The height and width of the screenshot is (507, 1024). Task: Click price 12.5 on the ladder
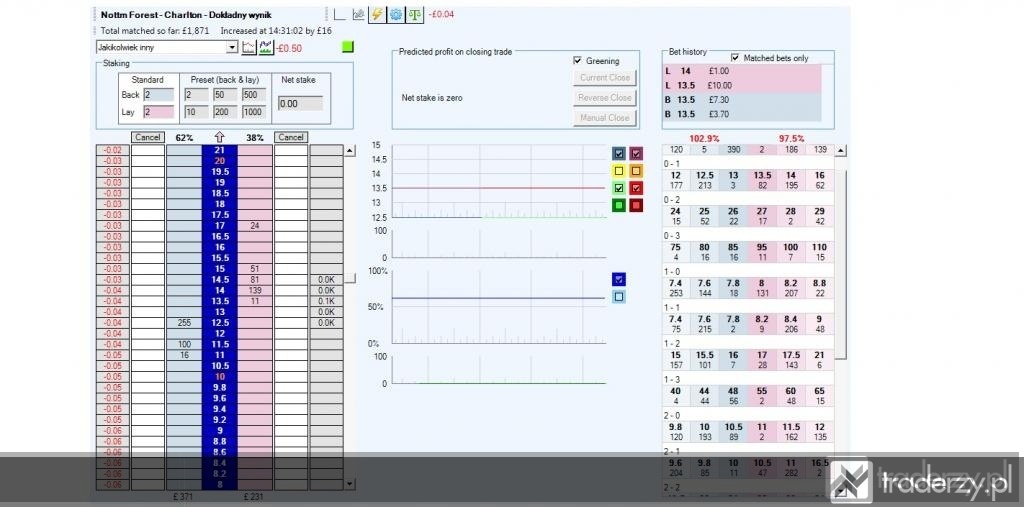pos(219,323)
